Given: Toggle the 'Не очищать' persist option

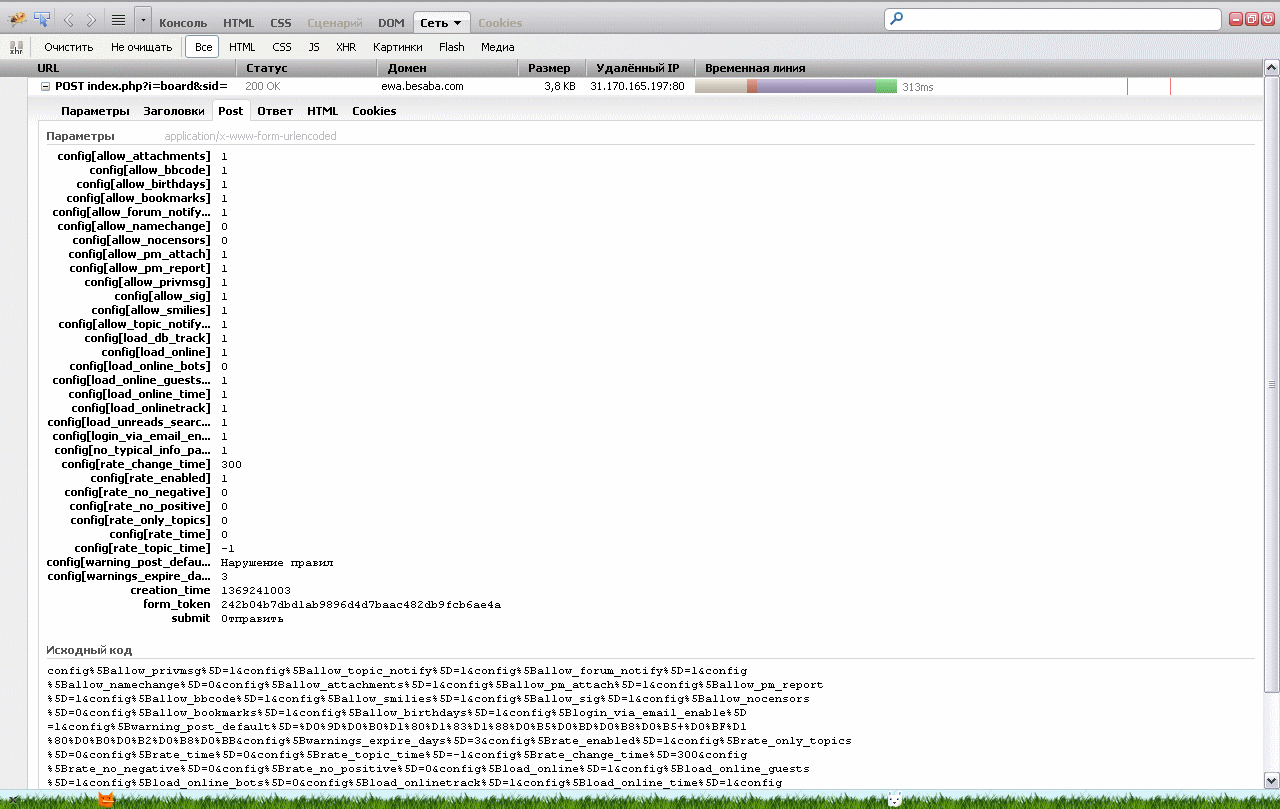Looking at the screenshot, I should 141,47.
